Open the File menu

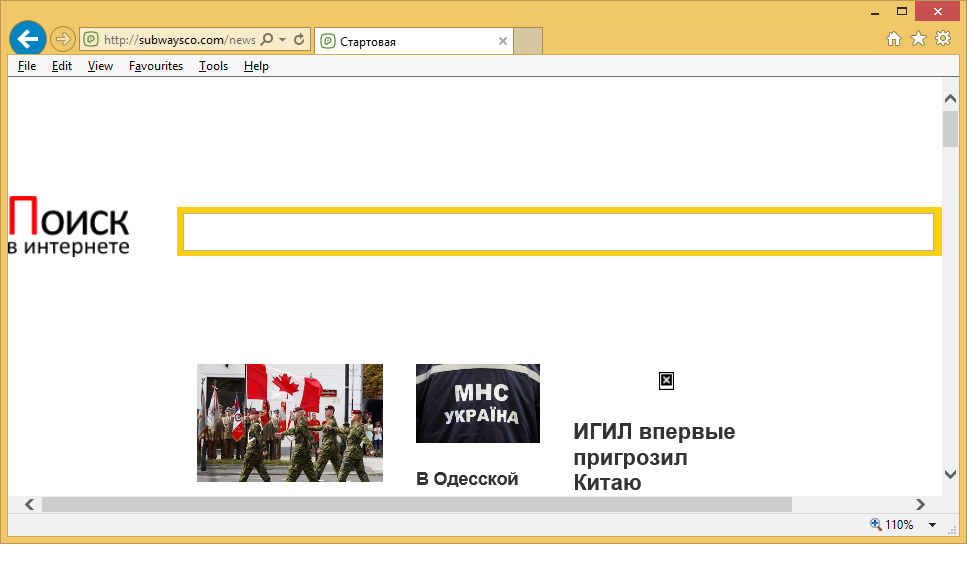[x=27, y=66]
